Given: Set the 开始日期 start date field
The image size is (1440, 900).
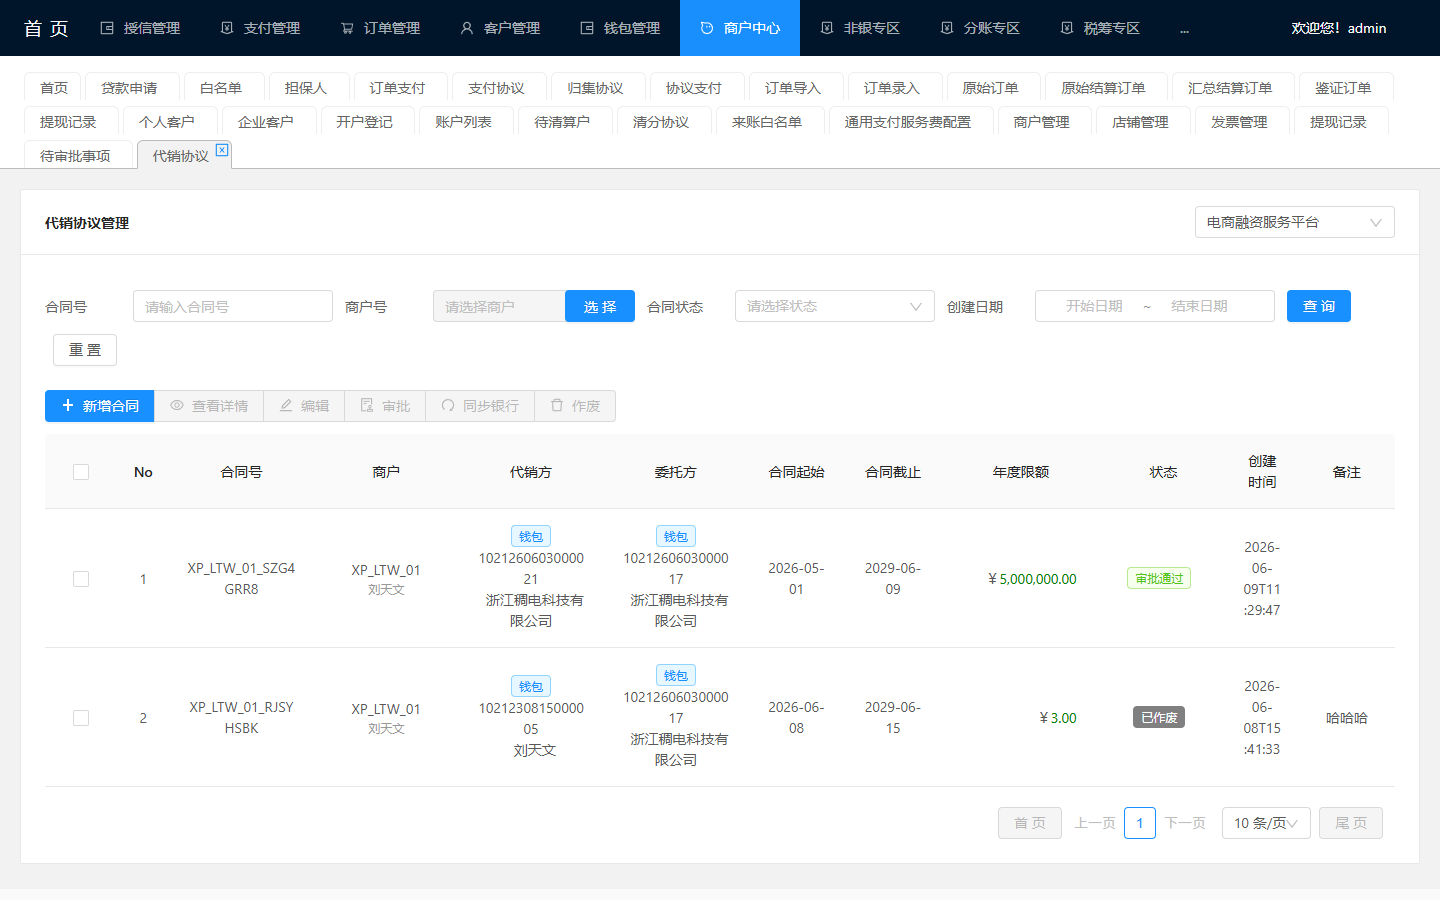Looking at the screenshot, I should click(1094, 306).
